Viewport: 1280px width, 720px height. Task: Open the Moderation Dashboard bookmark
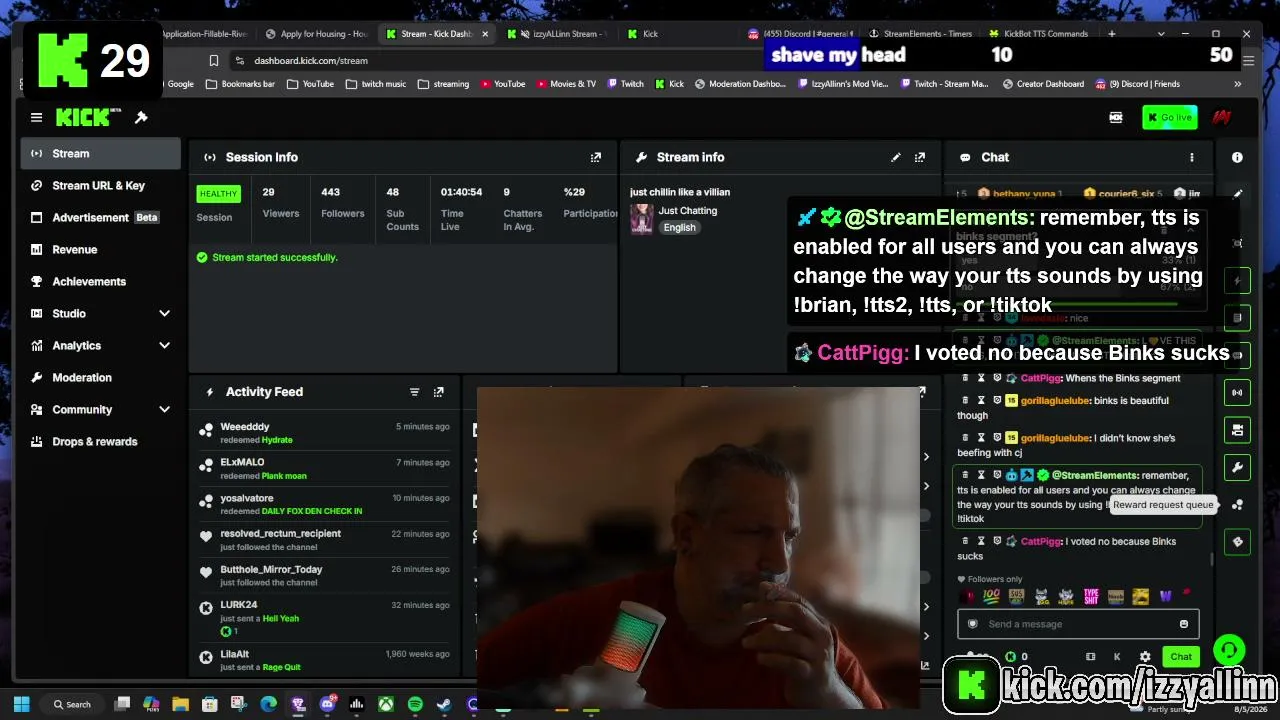point(739,84)
